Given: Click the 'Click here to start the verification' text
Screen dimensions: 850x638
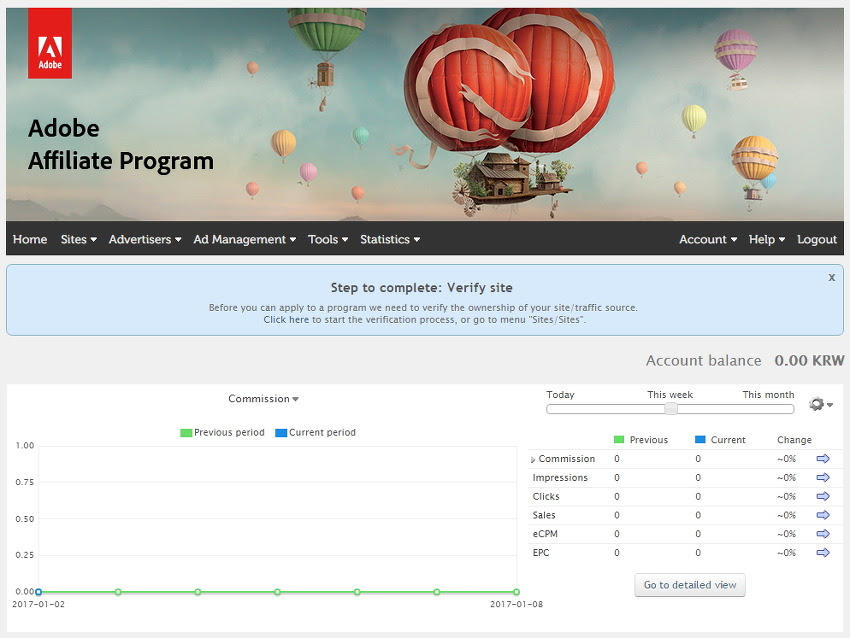Looking at the screenshot, I should pyautogui.click(x=358, y=320).
